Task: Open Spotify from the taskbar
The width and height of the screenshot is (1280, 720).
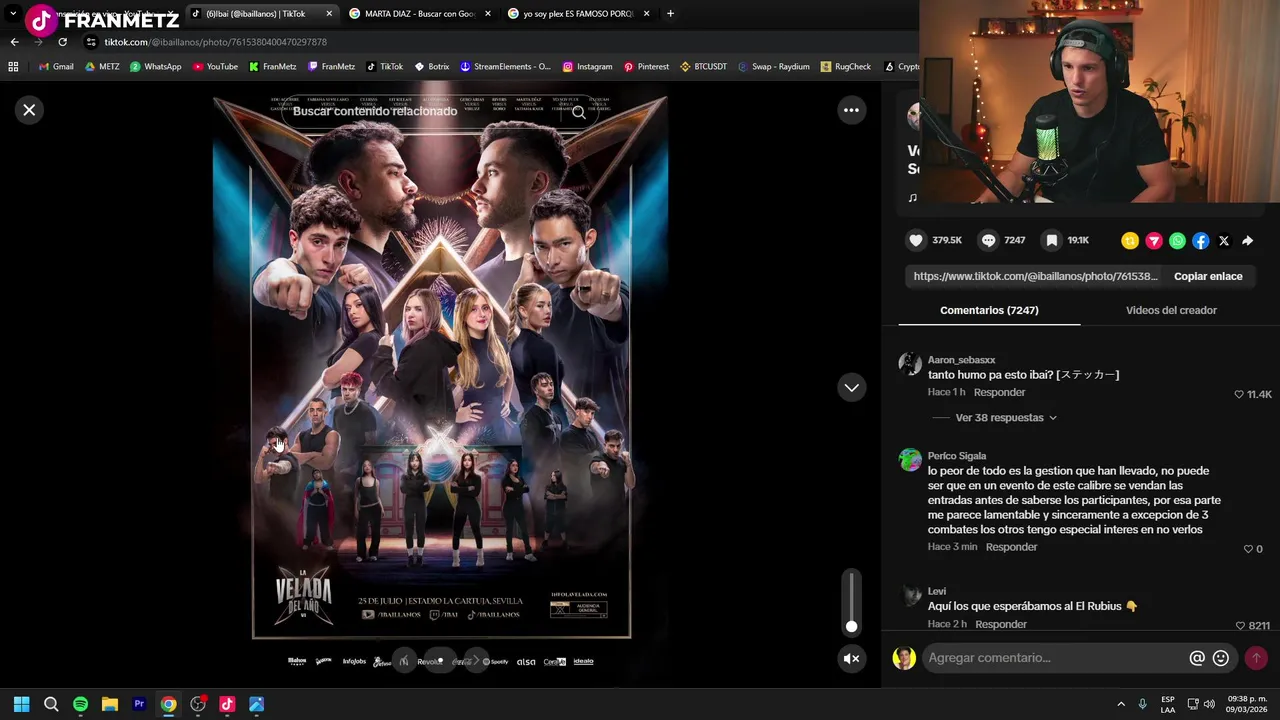Action: coord(80,704)
